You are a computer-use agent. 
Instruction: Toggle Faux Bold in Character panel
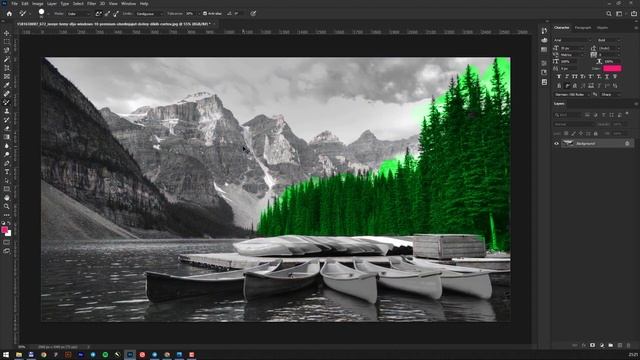pyautogui.click(x=559, y=76)
